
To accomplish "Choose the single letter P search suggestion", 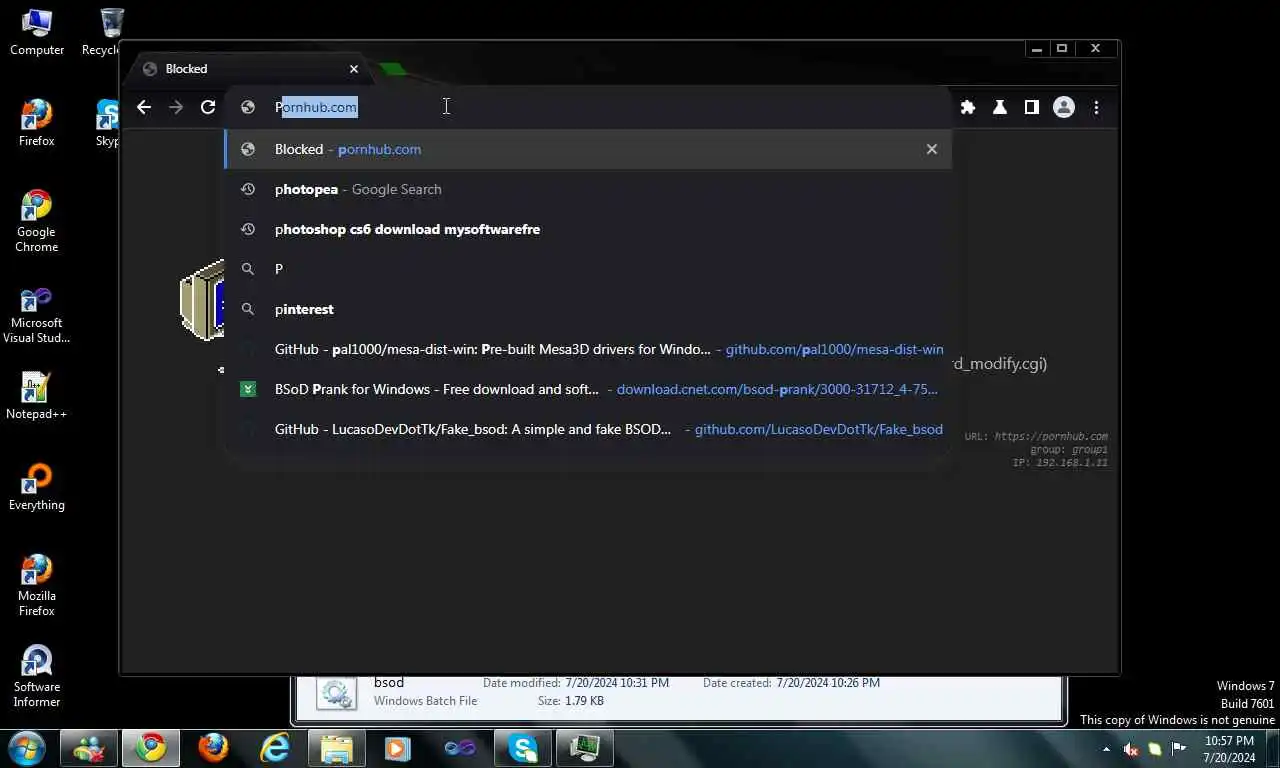I will (x=588, y=269).
